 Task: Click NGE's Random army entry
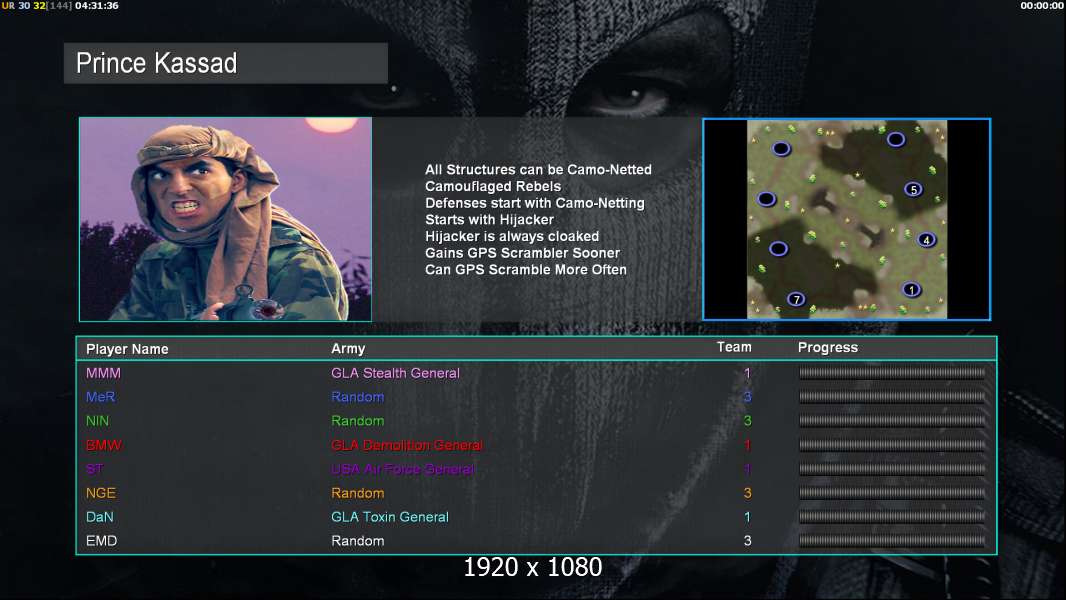coord(358,493)
